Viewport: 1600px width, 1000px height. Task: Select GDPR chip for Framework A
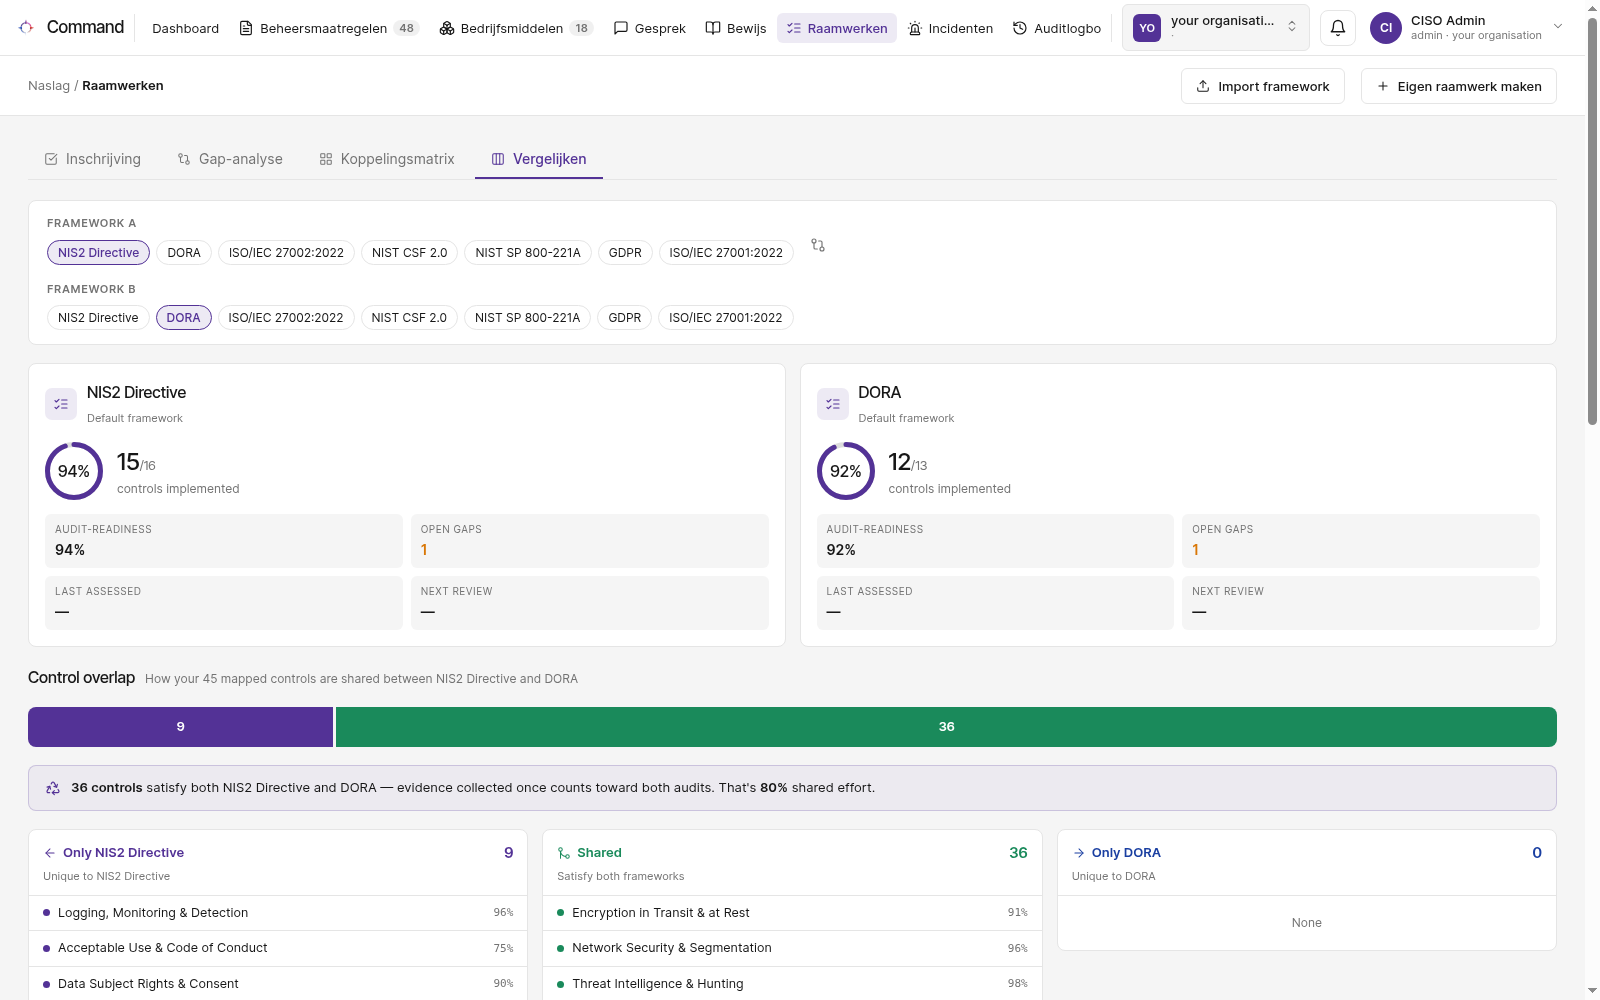tap(625, 253)
